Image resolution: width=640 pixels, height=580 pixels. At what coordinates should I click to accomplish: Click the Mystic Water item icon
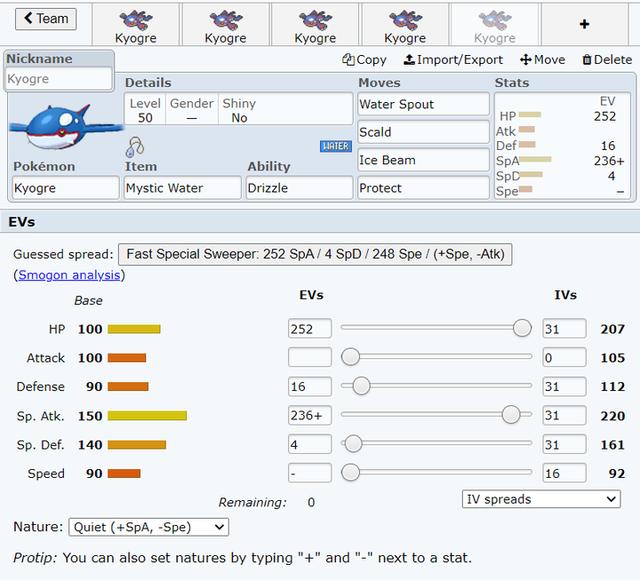click(x=135, y=147)
